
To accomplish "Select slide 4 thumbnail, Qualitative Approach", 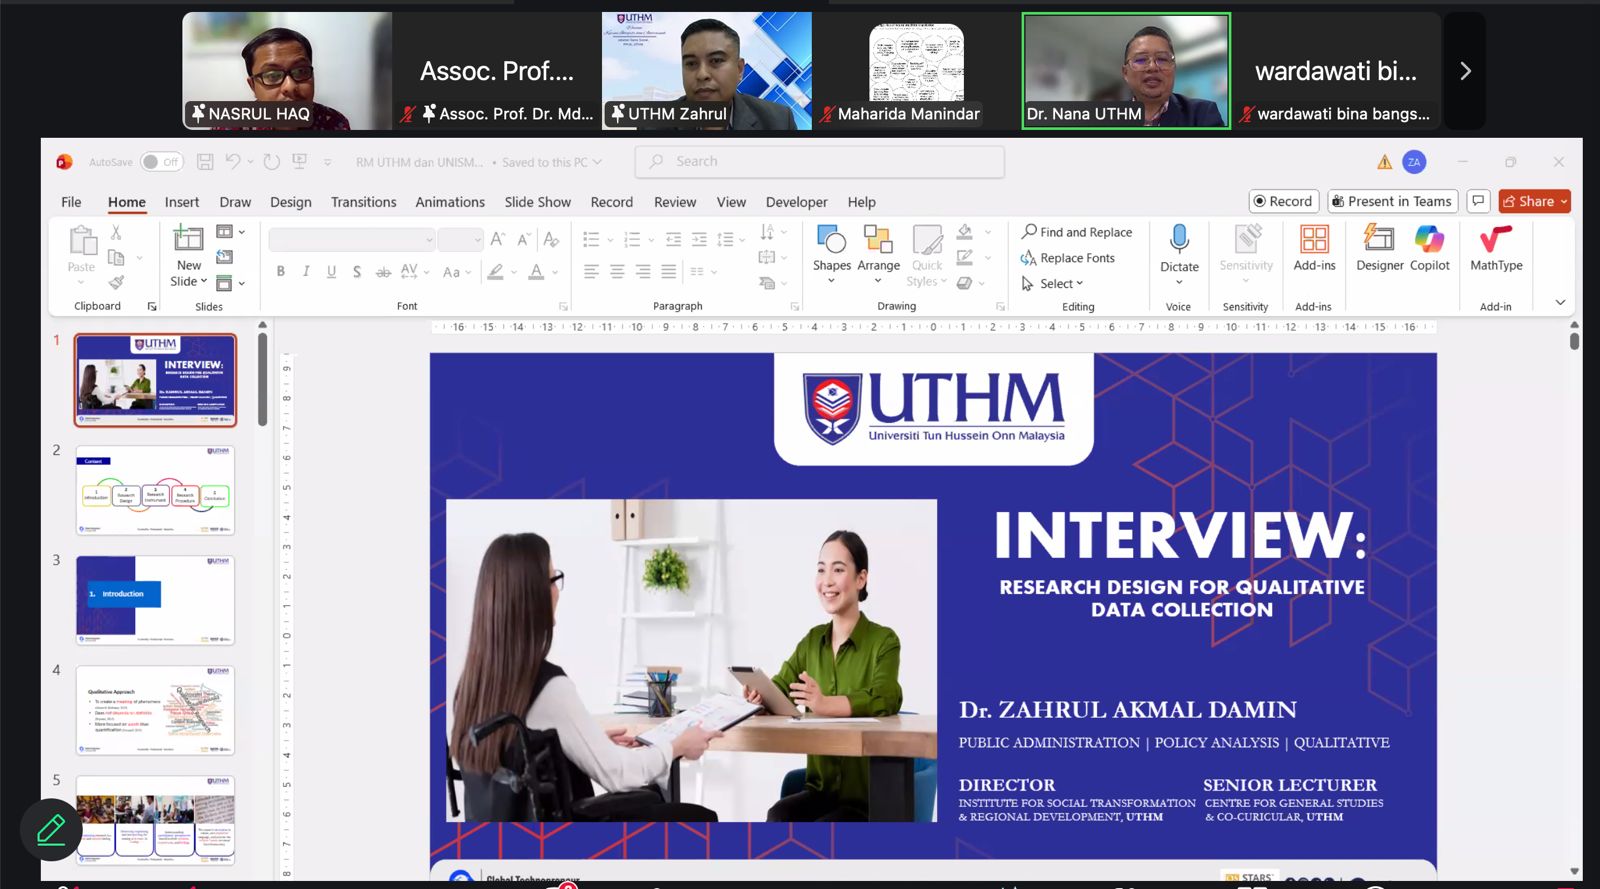I will coord(155,710).
